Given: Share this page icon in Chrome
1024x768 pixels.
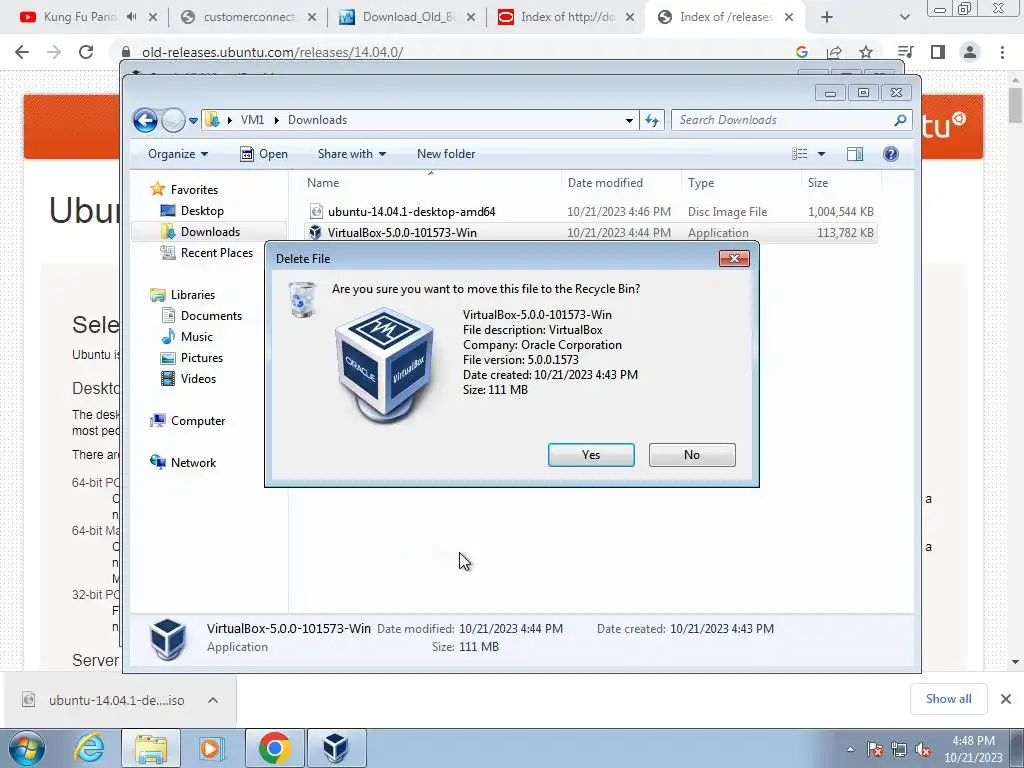Looking at the screenshot, I should pyautogui.click(x=834, y=52).
